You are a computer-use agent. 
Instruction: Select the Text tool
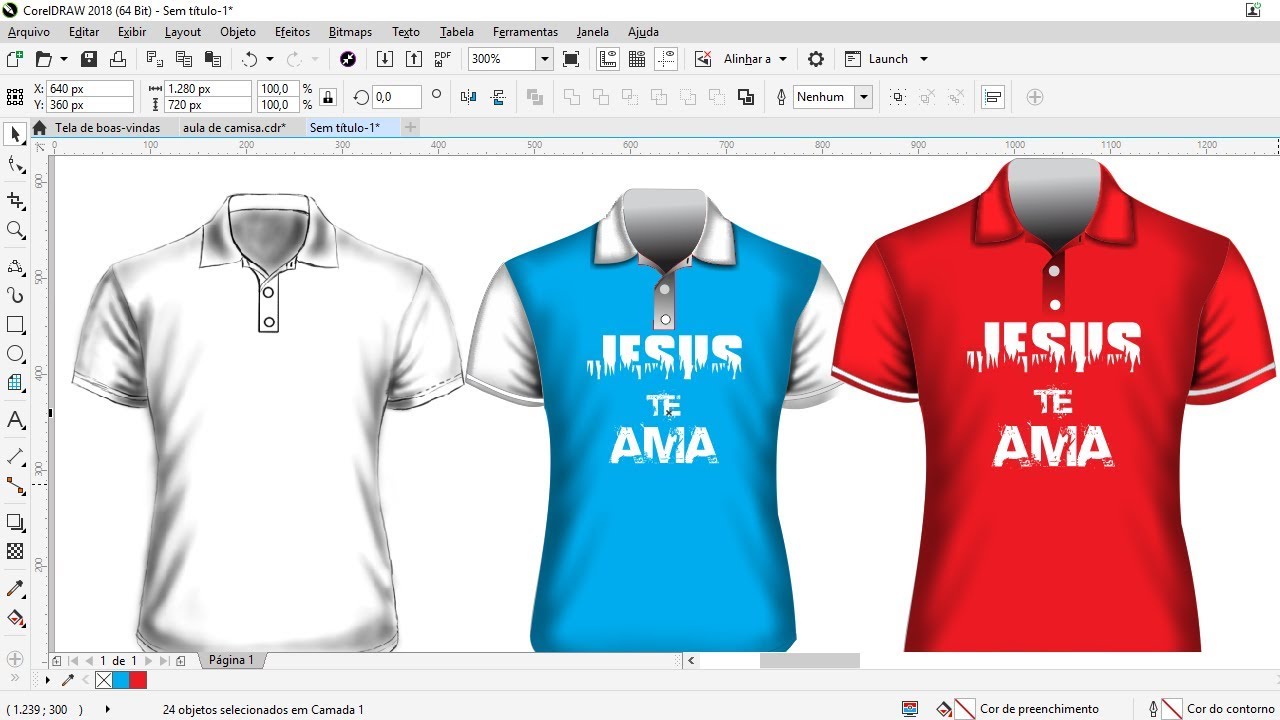pos(15,420)
